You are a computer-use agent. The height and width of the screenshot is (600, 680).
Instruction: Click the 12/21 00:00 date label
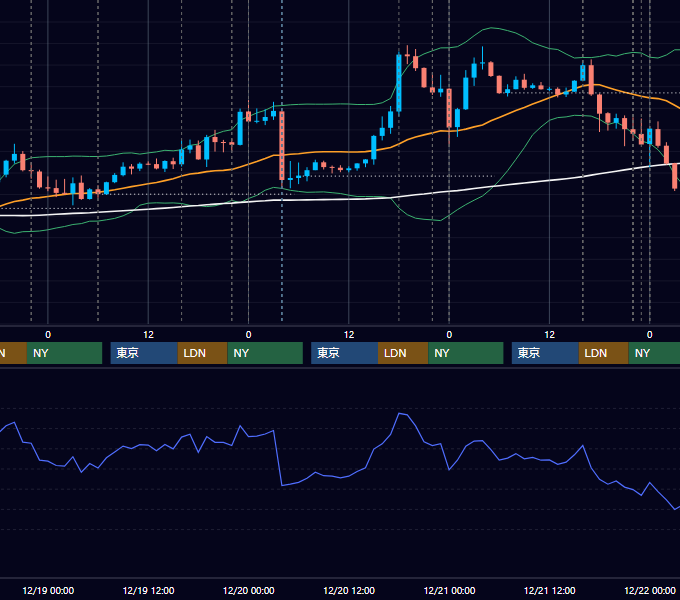[449, 590]
